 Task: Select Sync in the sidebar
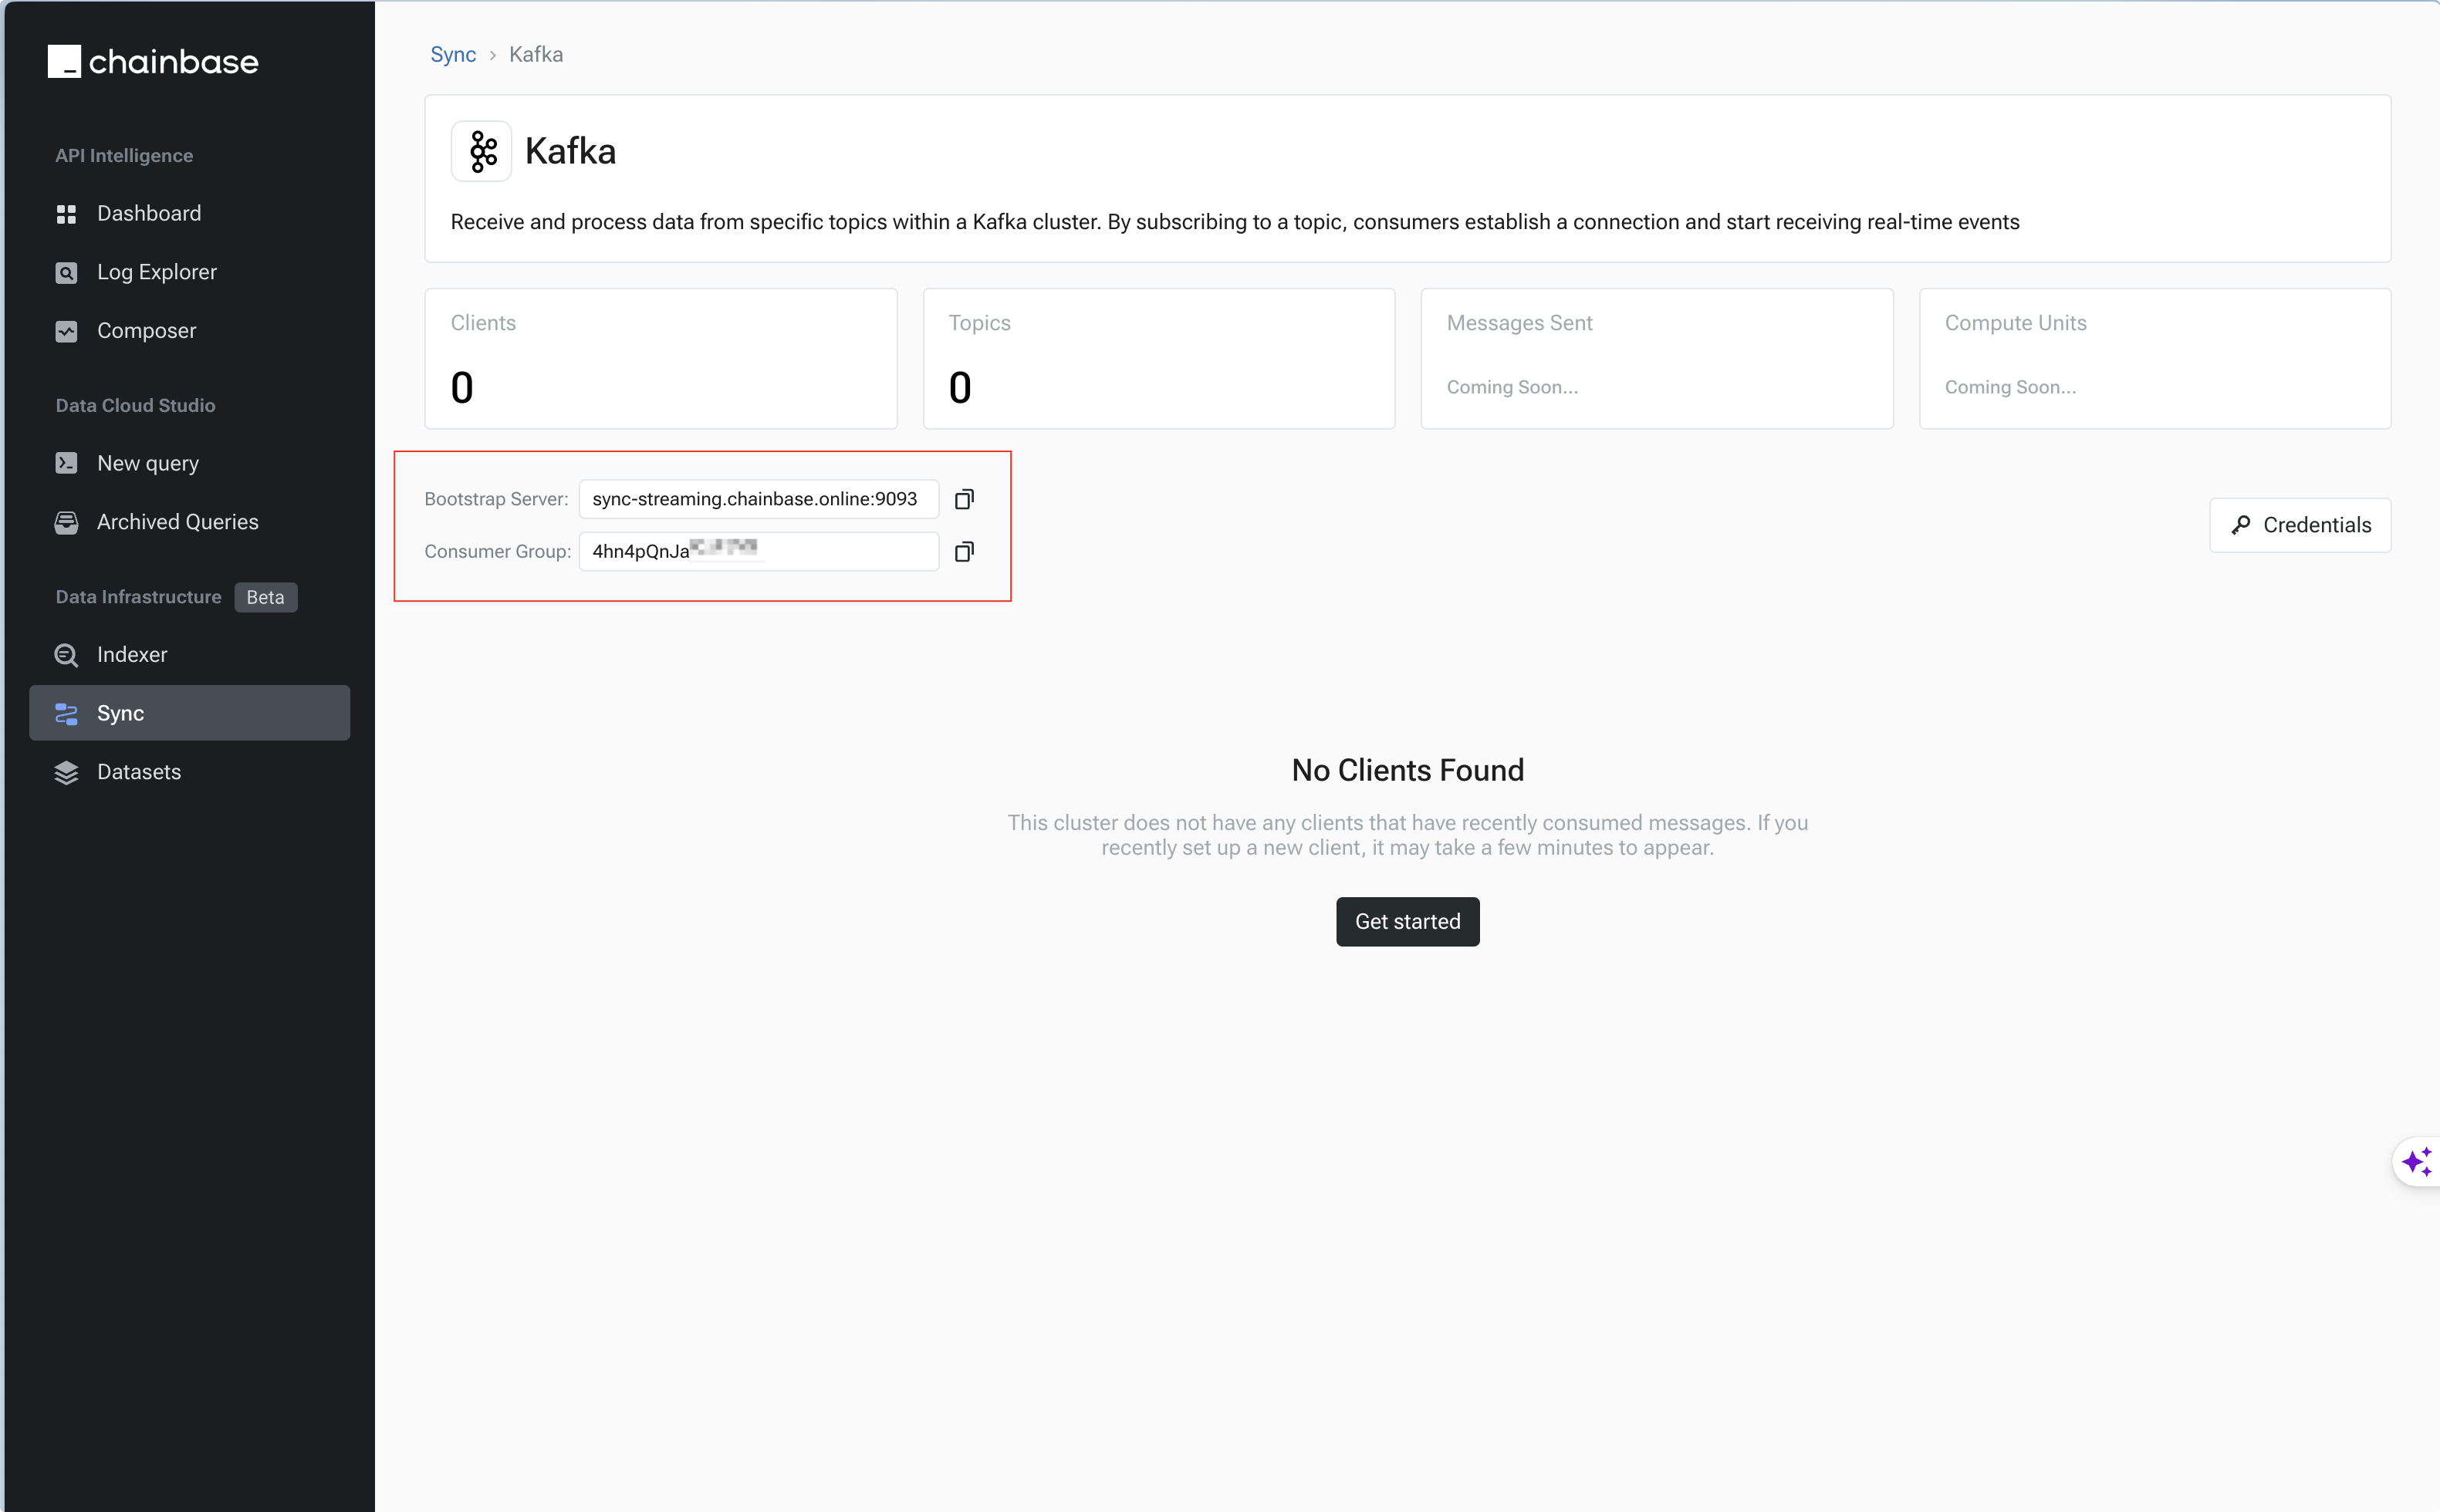point(189,713)
